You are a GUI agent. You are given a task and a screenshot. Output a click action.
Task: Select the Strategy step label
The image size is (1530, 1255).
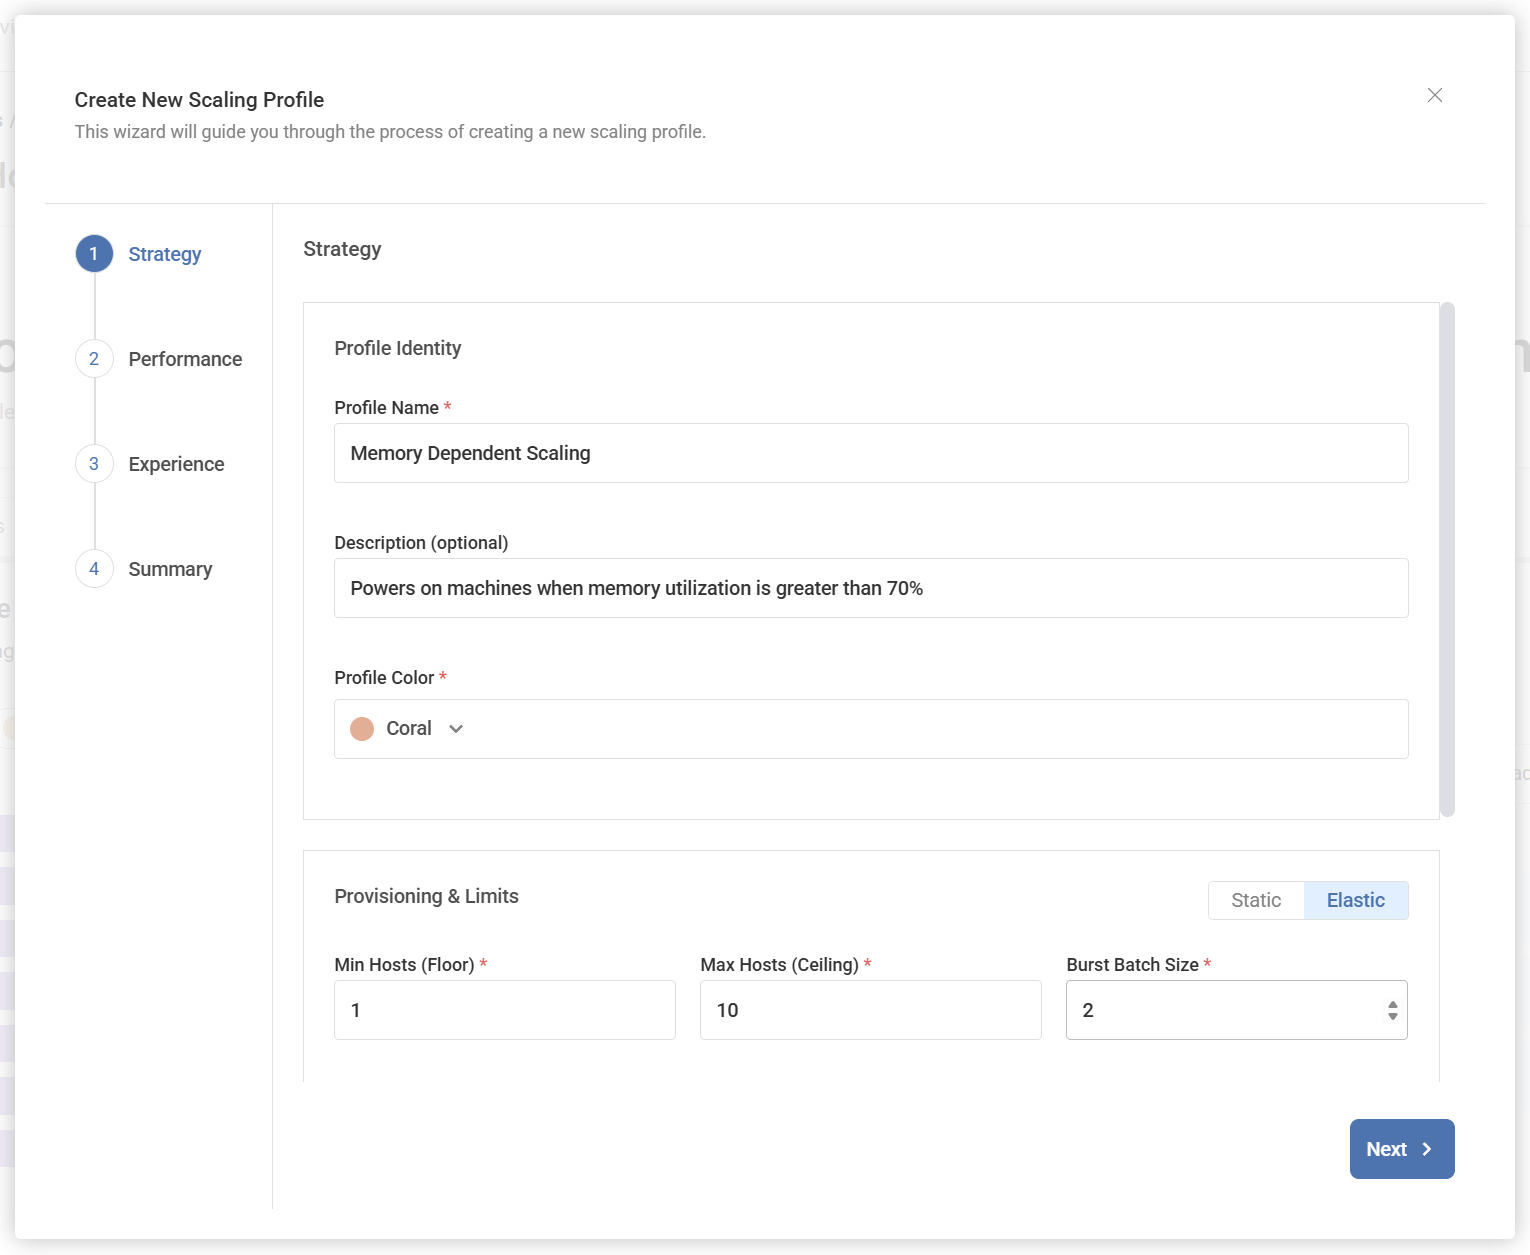click(165, 254)
